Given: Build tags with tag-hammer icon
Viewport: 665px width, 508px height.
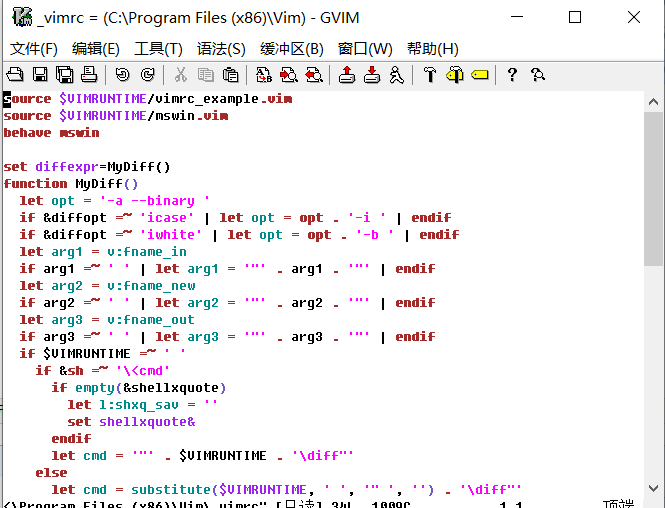Looking at the screenshot, I should 455,75.
